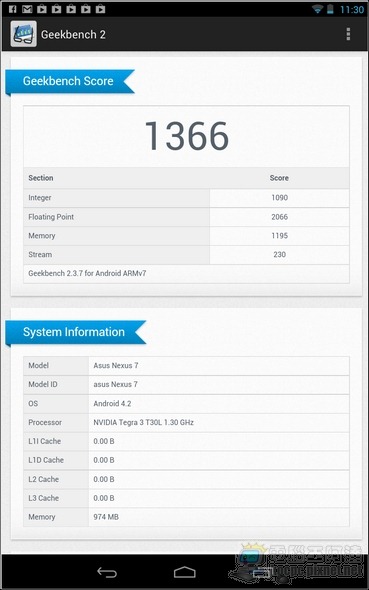This screenshot has width=369, height=590.
Task: Select the OS label
Action: (33, 403)
